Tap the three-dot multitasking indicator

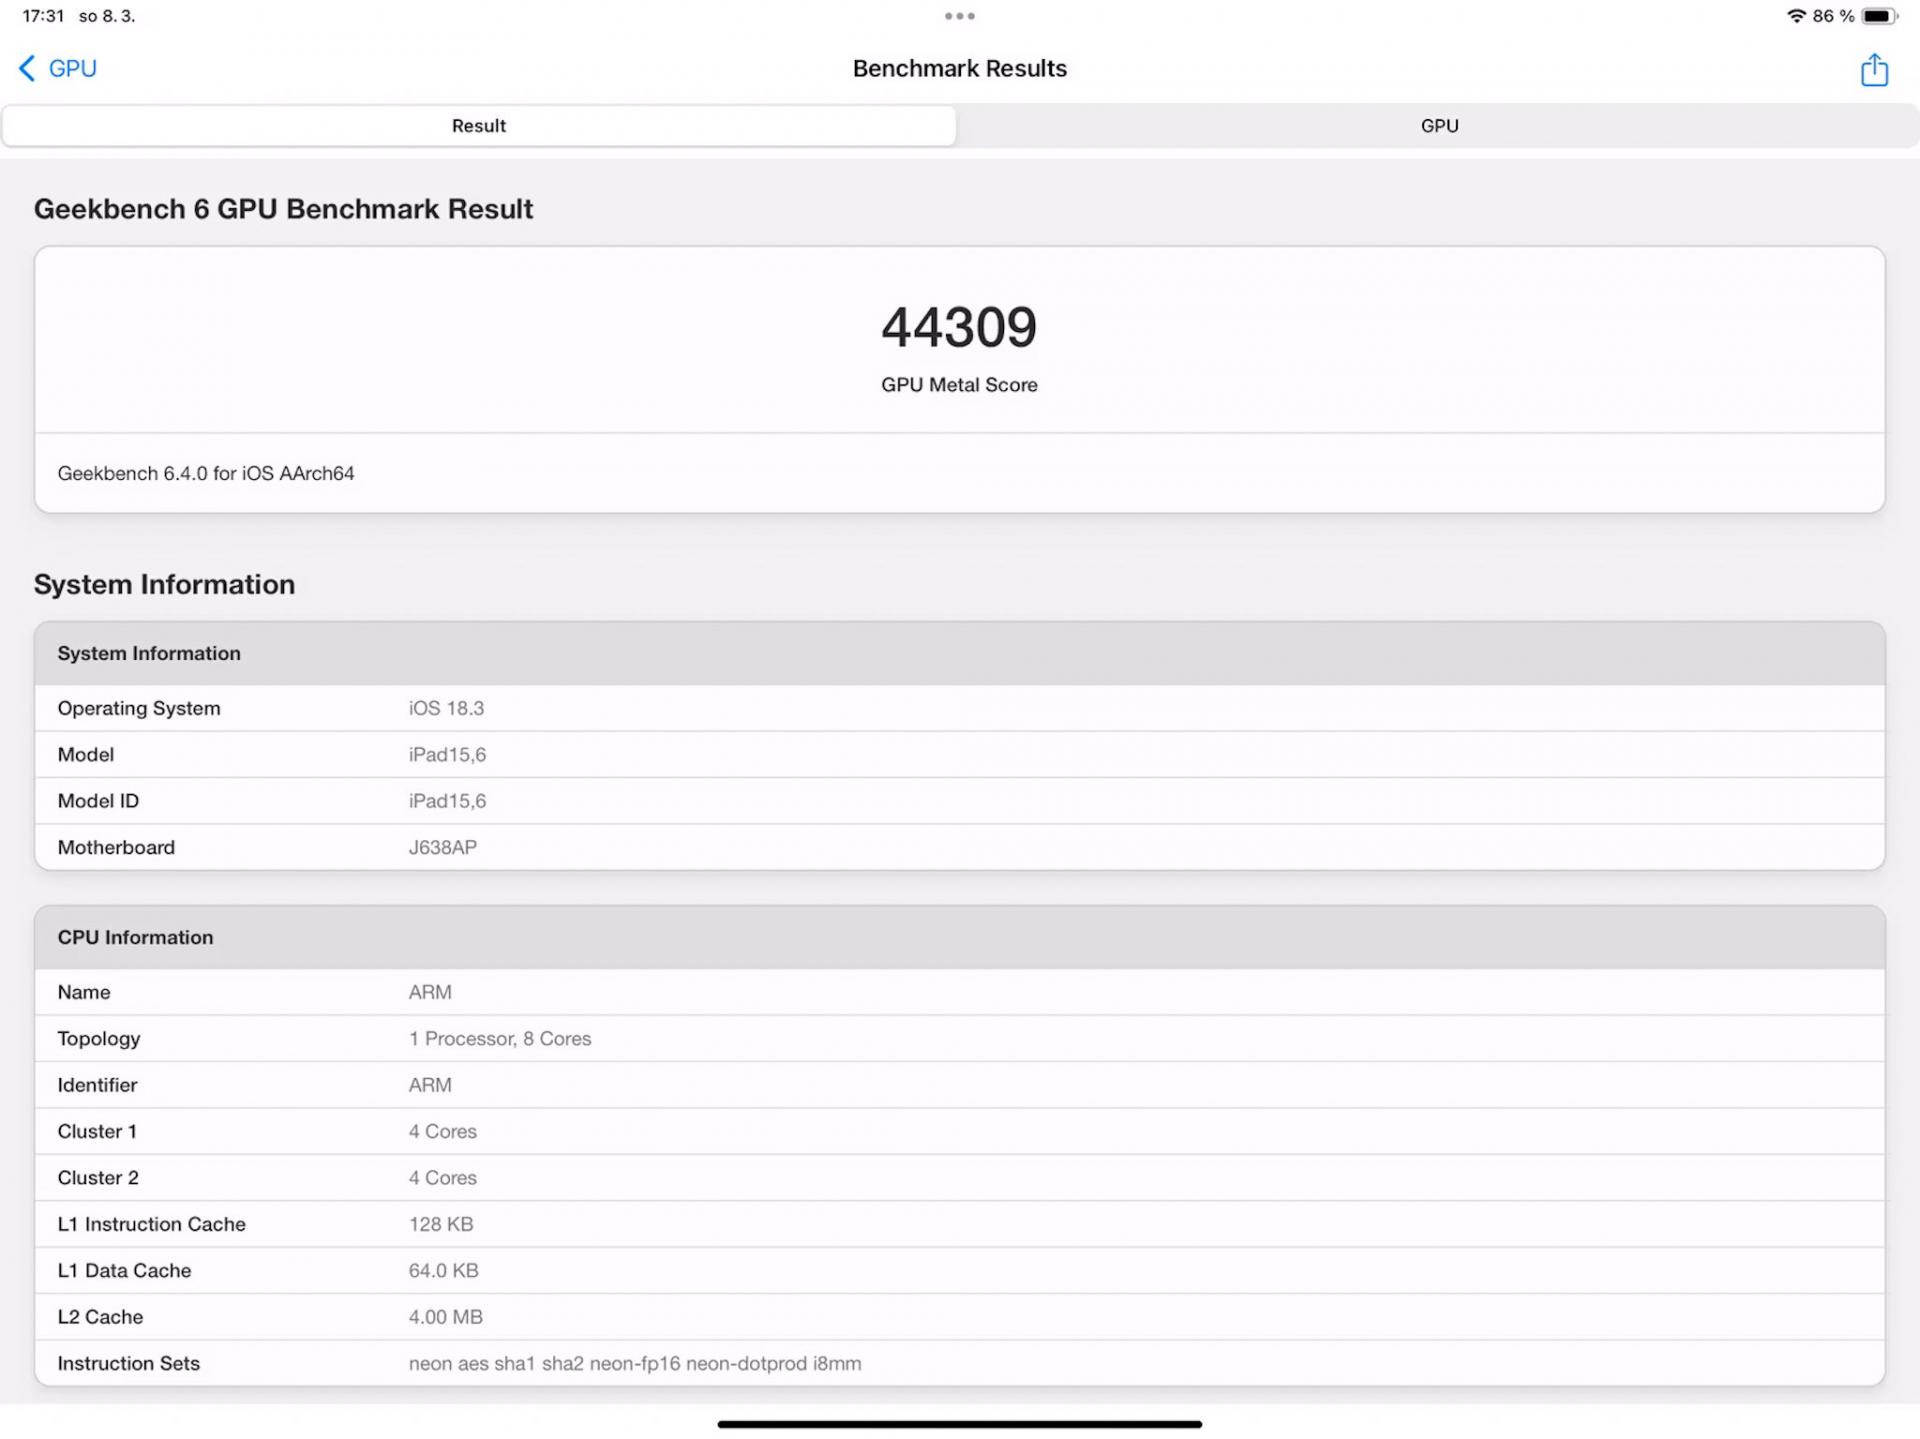[959, 16]
